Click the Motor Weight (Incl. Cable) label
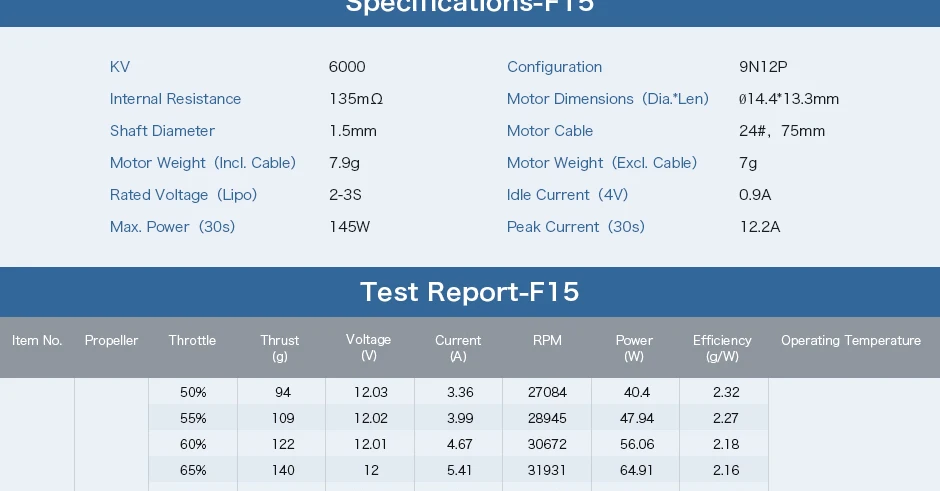This screenshot has height=491, width=940. coord(203,163)
